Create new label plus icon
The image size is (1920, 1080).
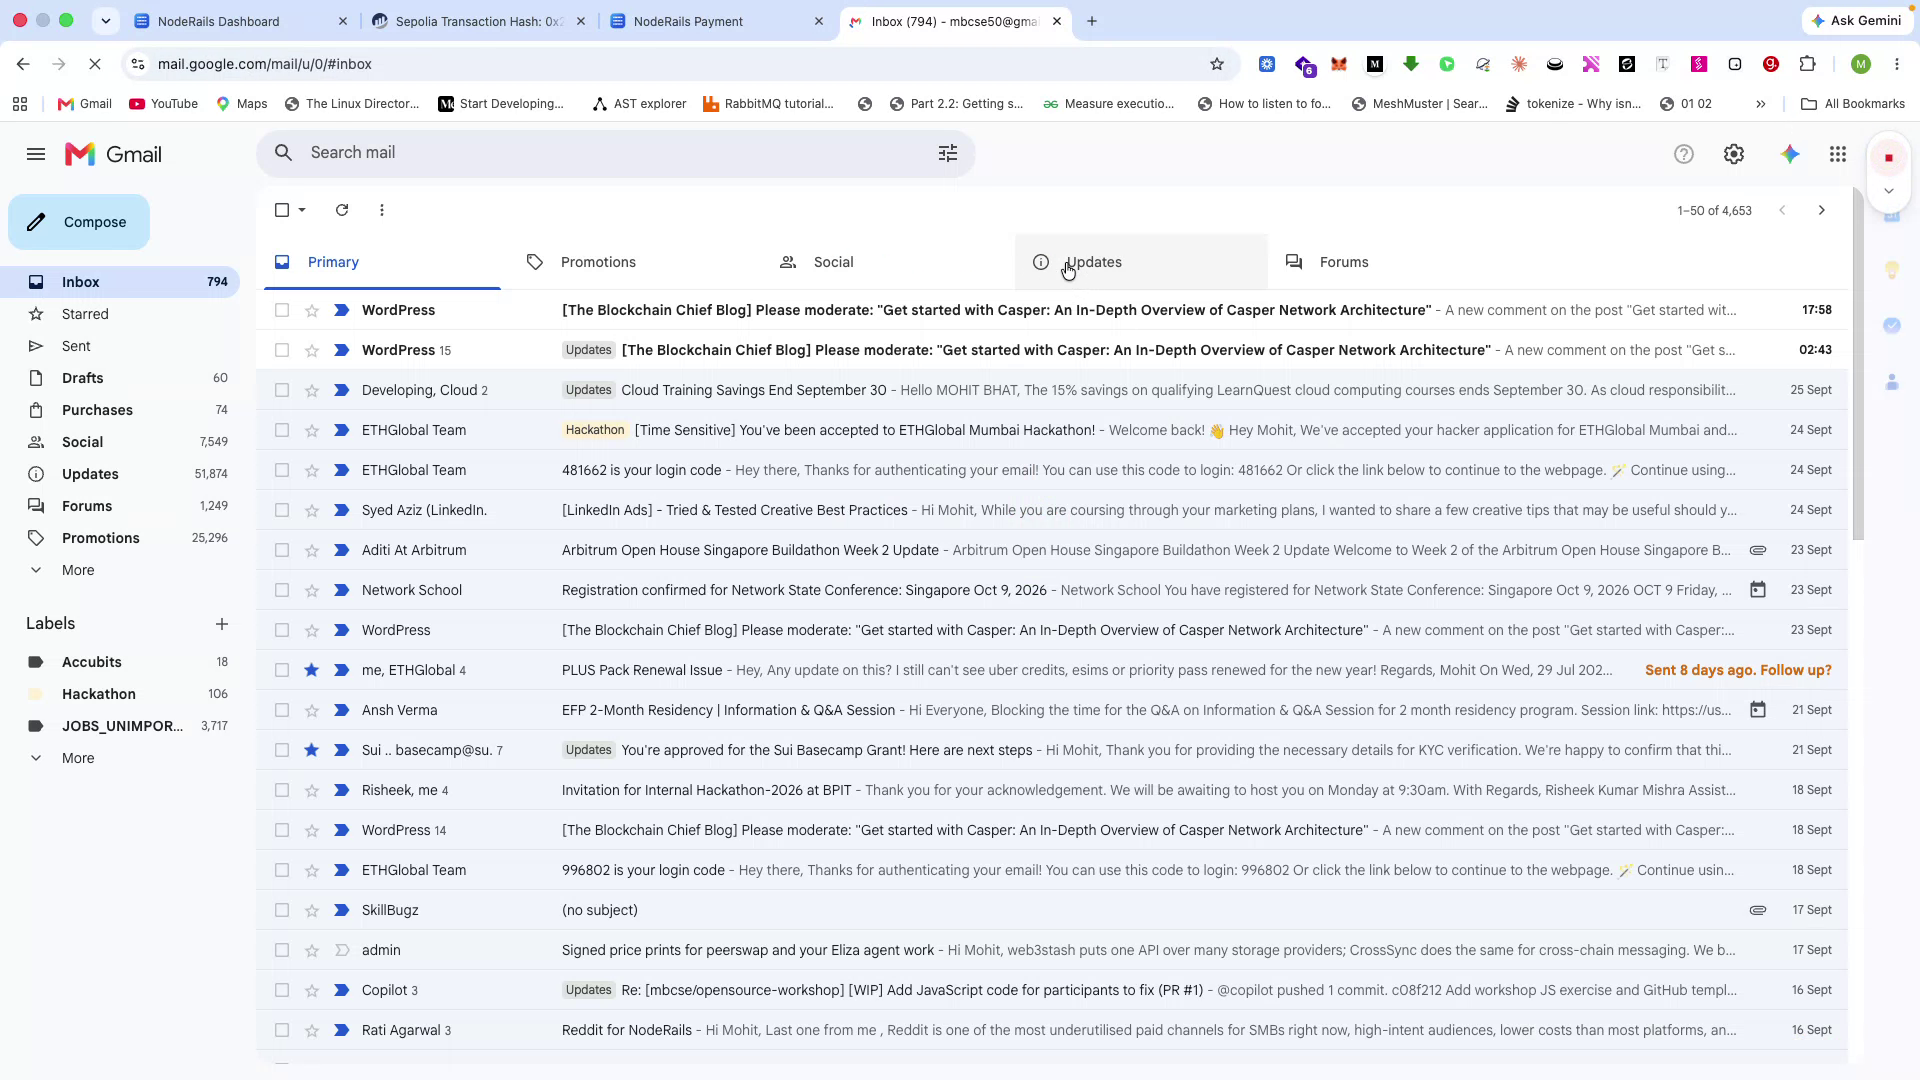tap(222, 624)
